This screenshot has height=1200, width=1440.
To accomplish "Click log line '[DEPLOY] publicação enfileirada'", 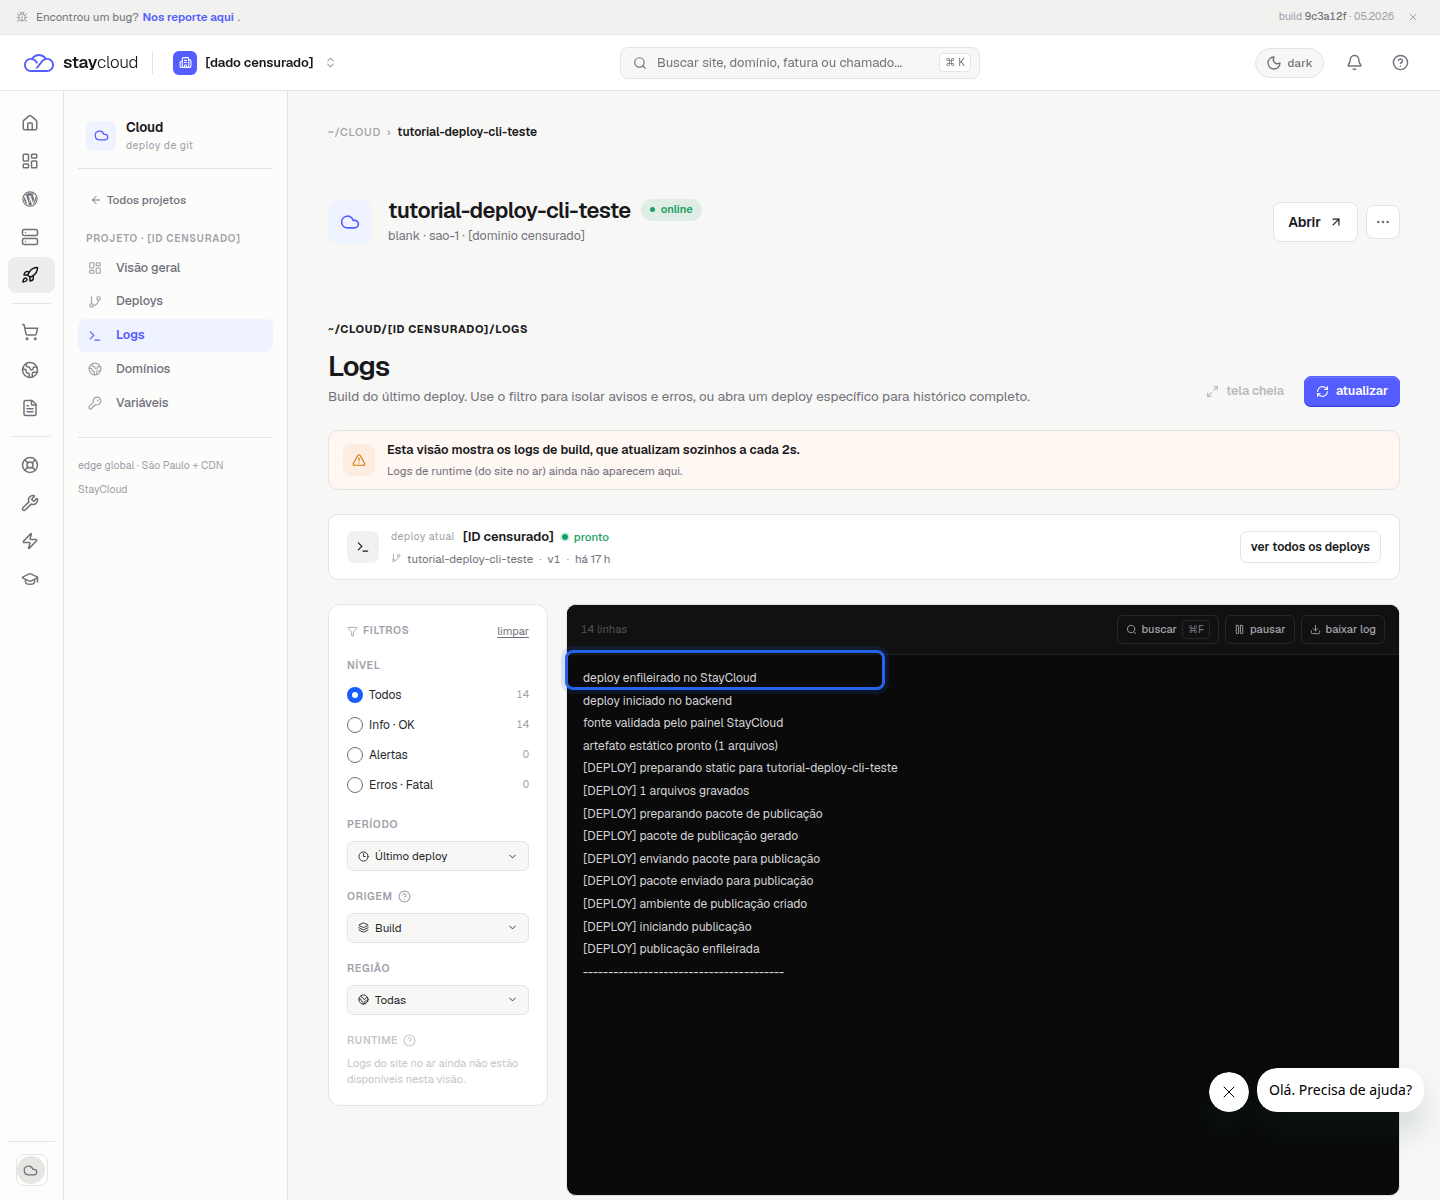I will coord(671,949).
